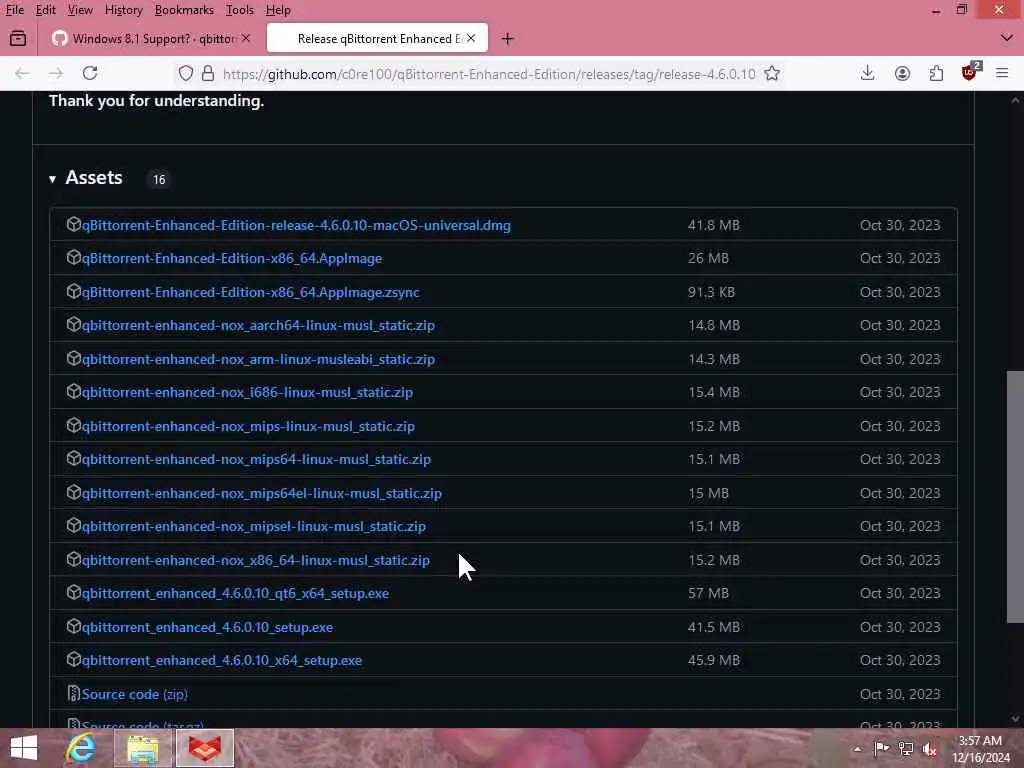
Task: Open the Downloads panel
Action: [x=867, y=73]
